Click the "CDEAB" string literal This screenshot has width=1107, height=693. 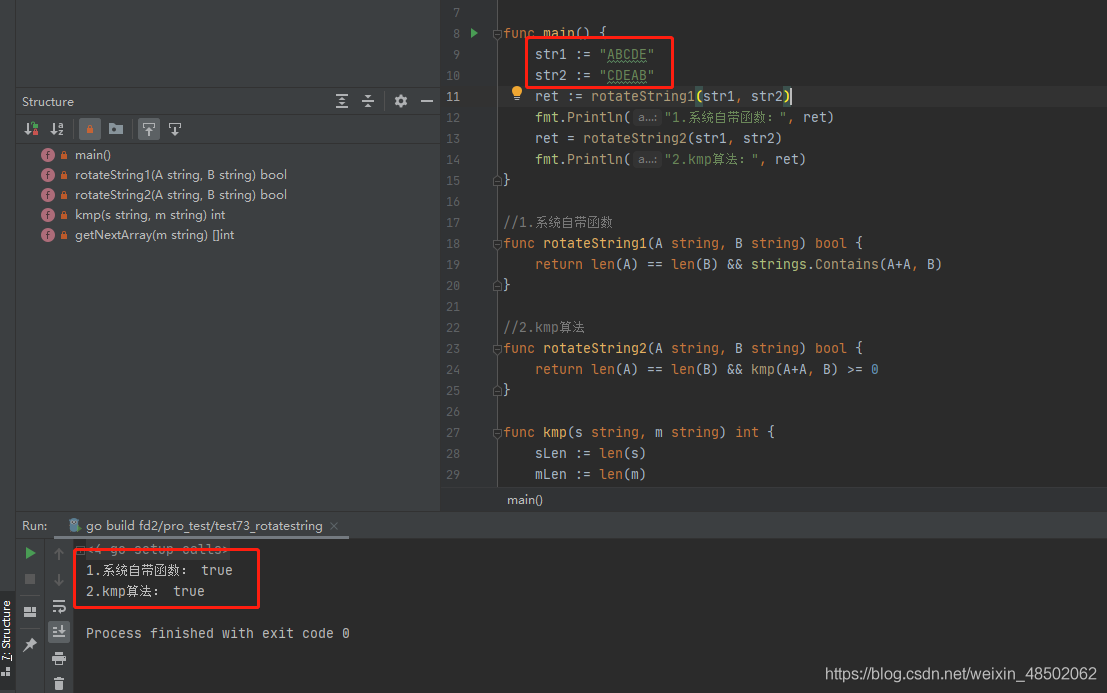click(x=626, y=76)
